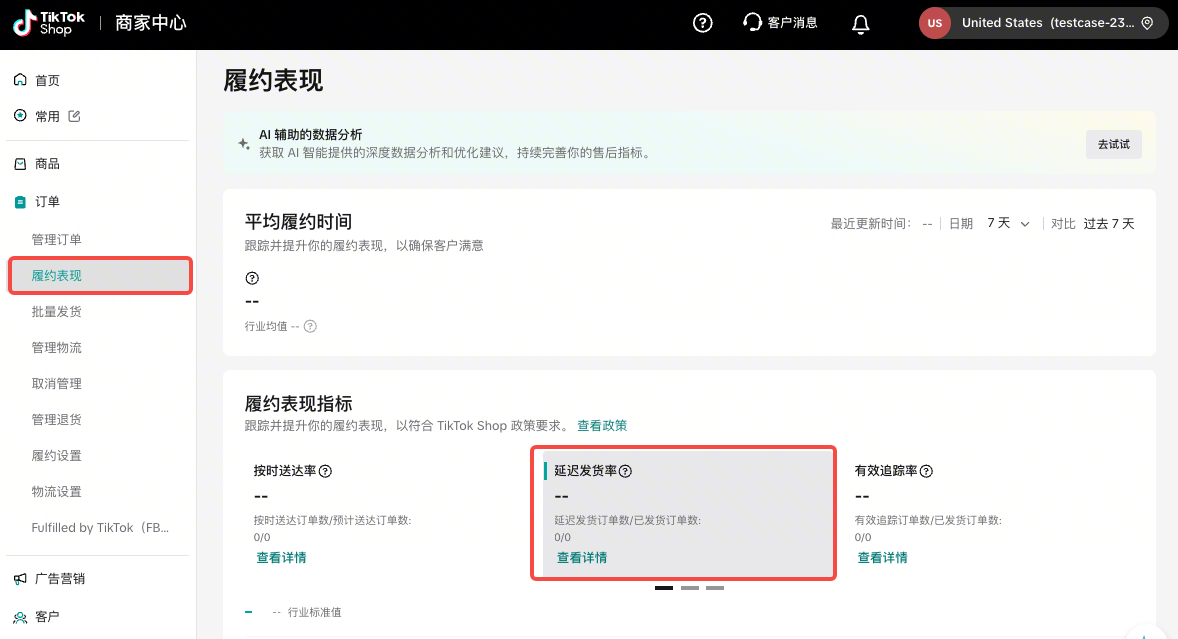Image resolution: width=1178 pixels, height=639 pixels.
Task: Open the notifications bell
Action: 860,24
